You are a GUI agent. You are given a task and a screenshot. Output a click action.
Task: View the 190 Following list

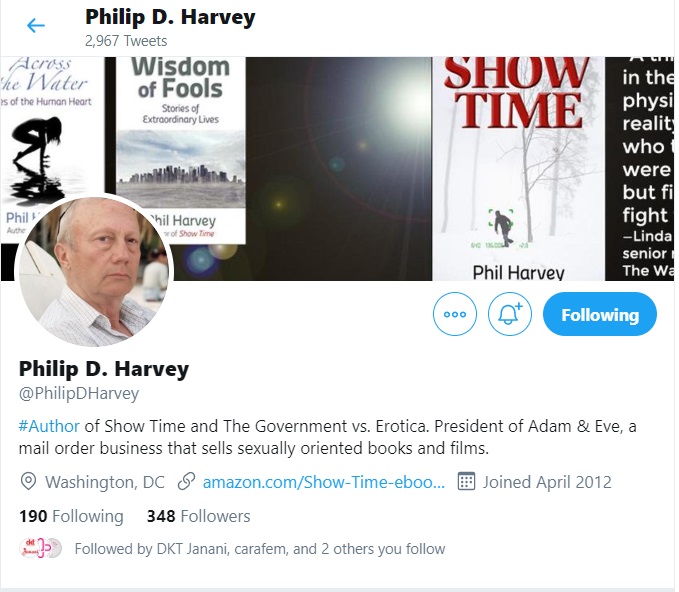pyautogui.click(x=71, y=516)
